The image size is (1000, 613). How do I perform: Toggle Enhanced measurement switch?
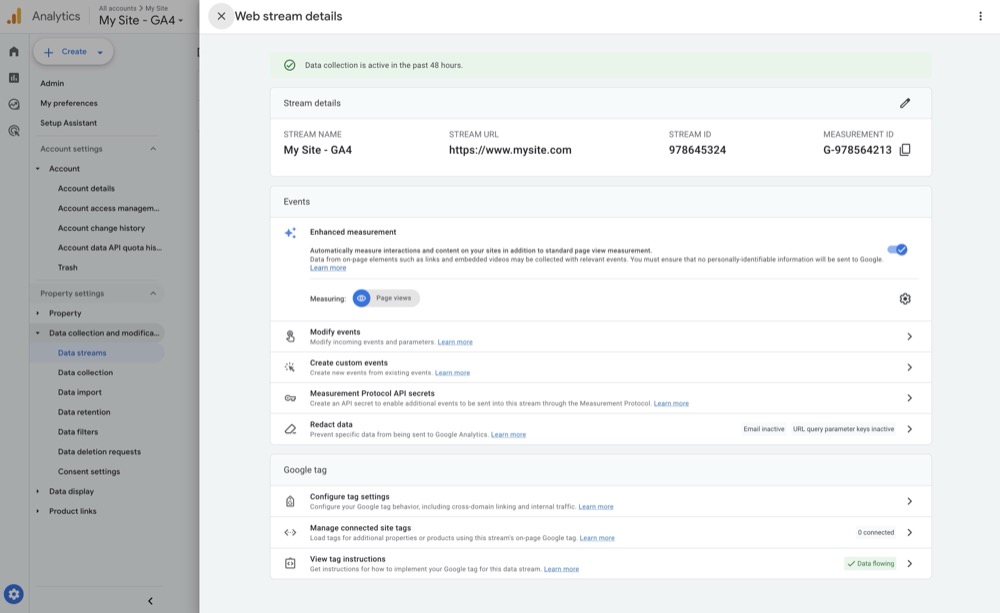(x=897, y=249)
